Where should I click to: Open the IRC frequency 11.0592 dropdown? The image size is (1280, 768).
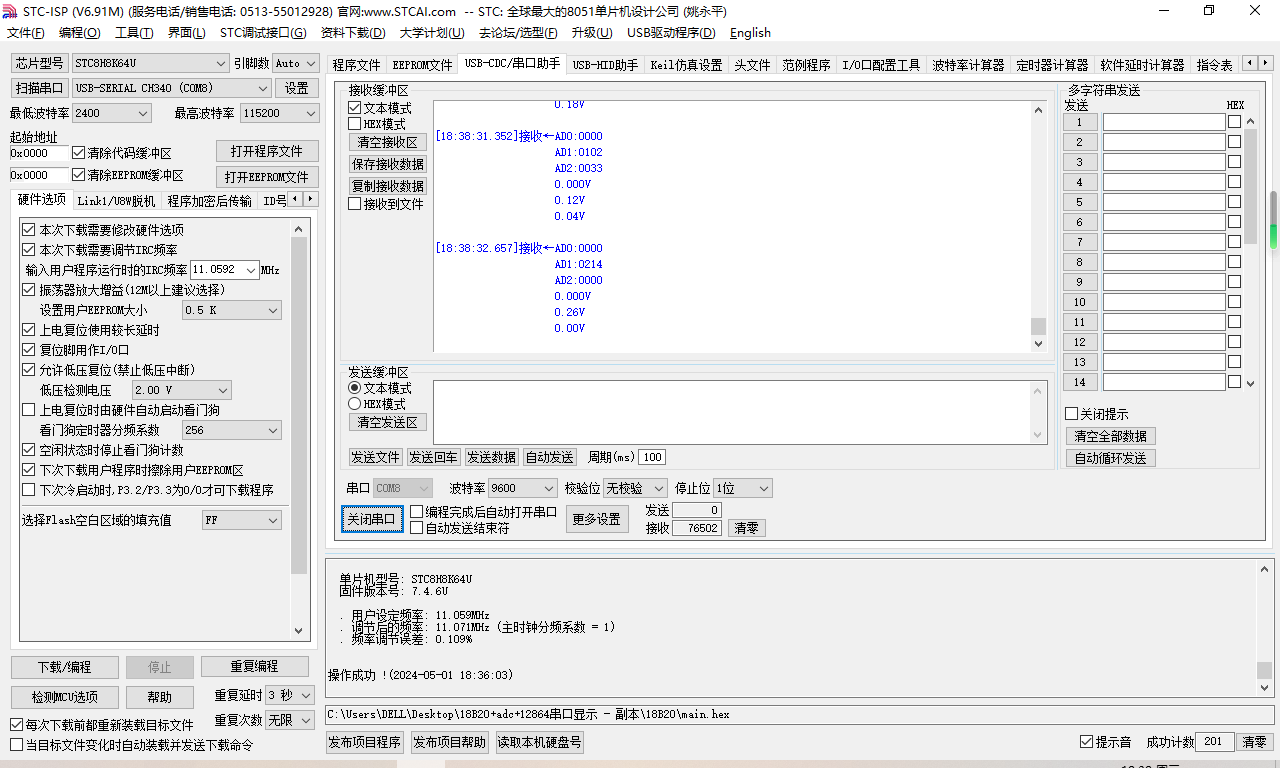(224, 270)
